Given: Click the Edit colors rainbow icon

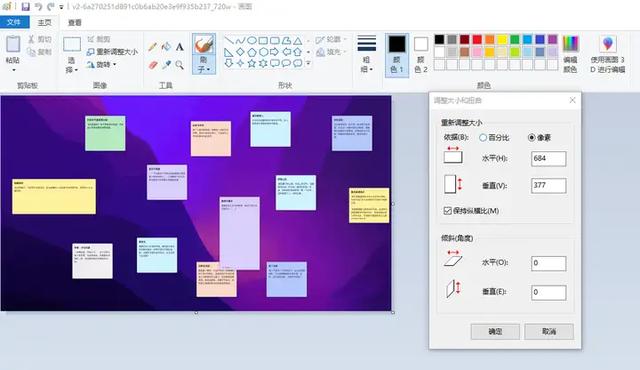Looking at the screenshot, I should click(x=570, y=44).
